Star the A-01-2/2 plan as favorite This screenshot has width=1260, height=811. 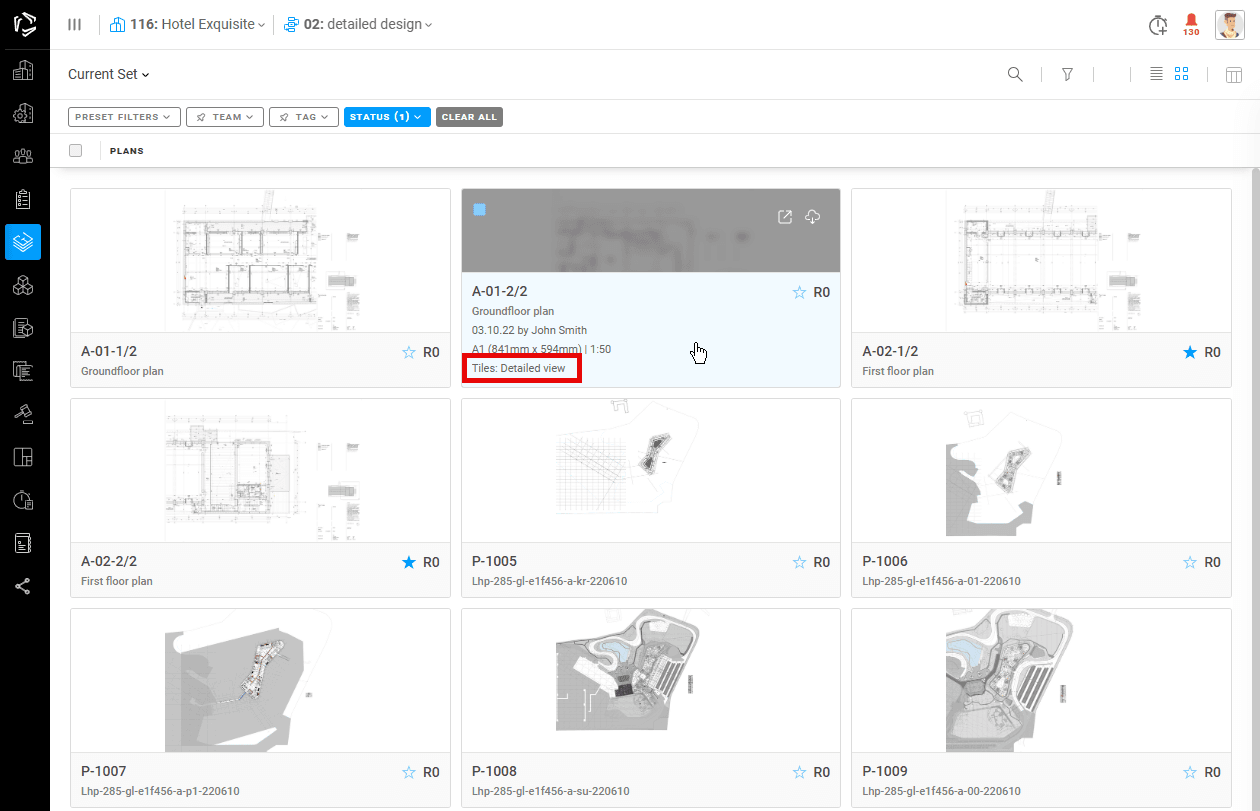pos(799,292)
